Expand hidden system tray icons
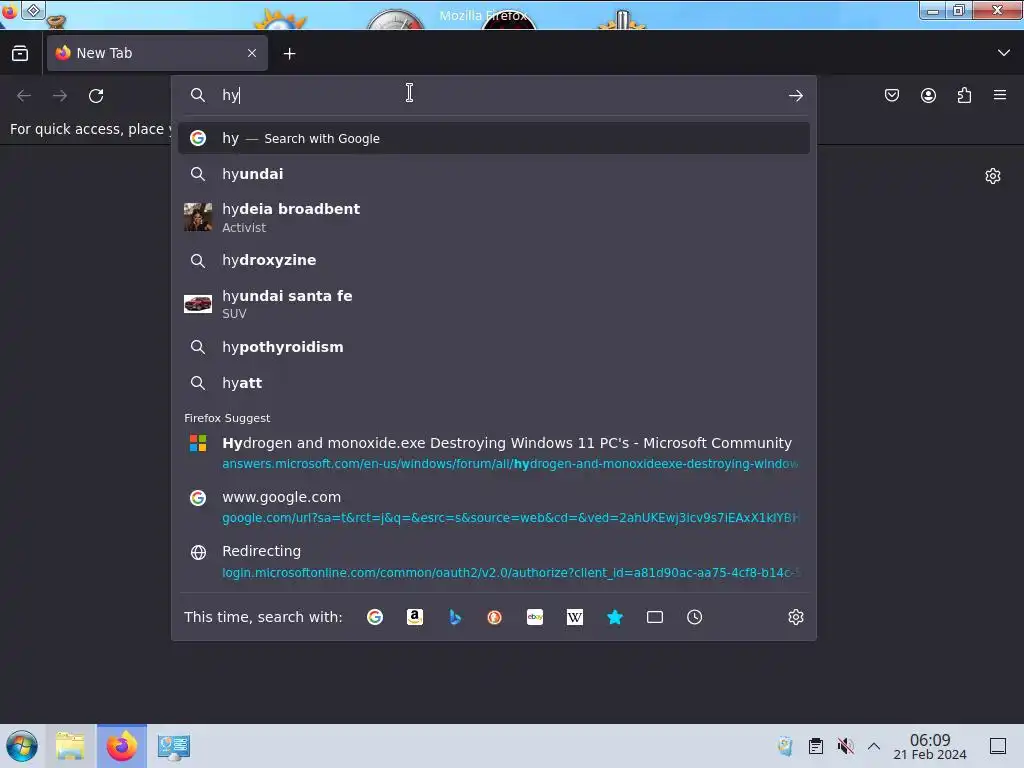 [874, 746]
